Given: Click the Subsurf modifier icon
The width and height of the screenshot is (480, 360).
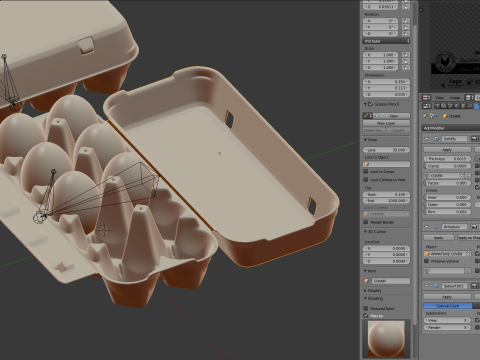Looking at the screenshot, I should pos(436,286).
